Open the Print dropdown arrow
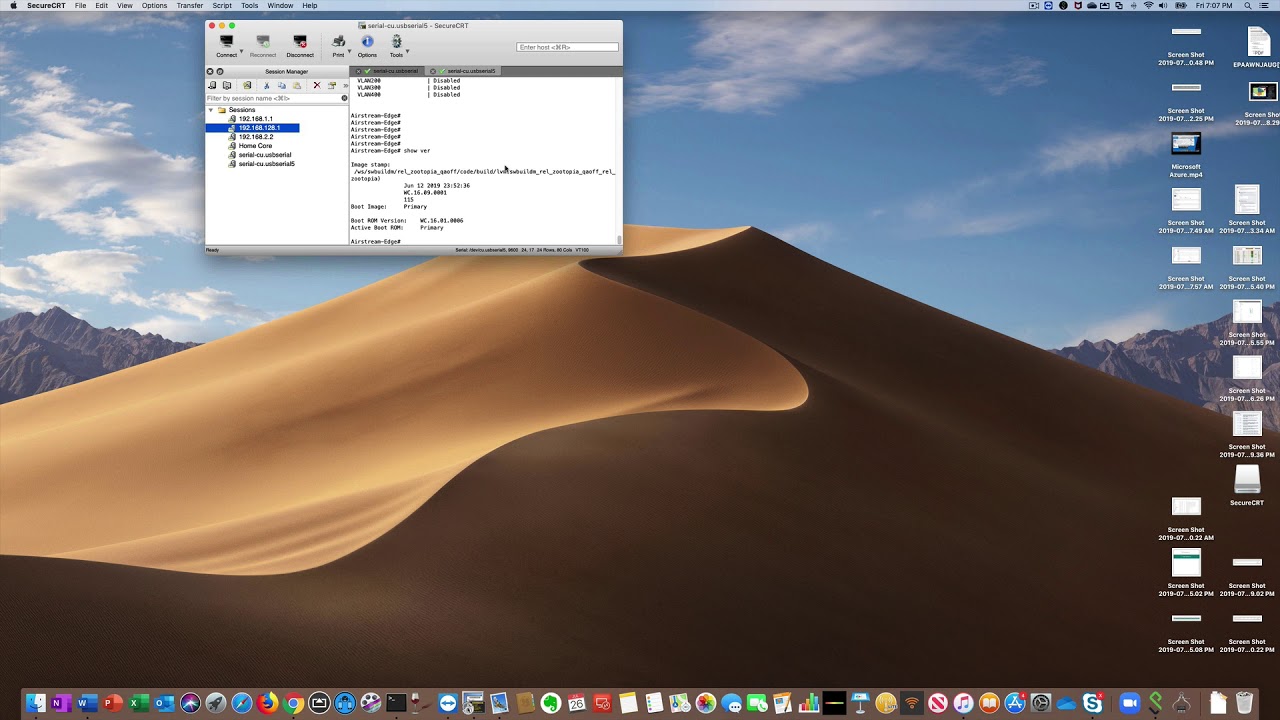The image size is (1280, 720). (349, 51)
